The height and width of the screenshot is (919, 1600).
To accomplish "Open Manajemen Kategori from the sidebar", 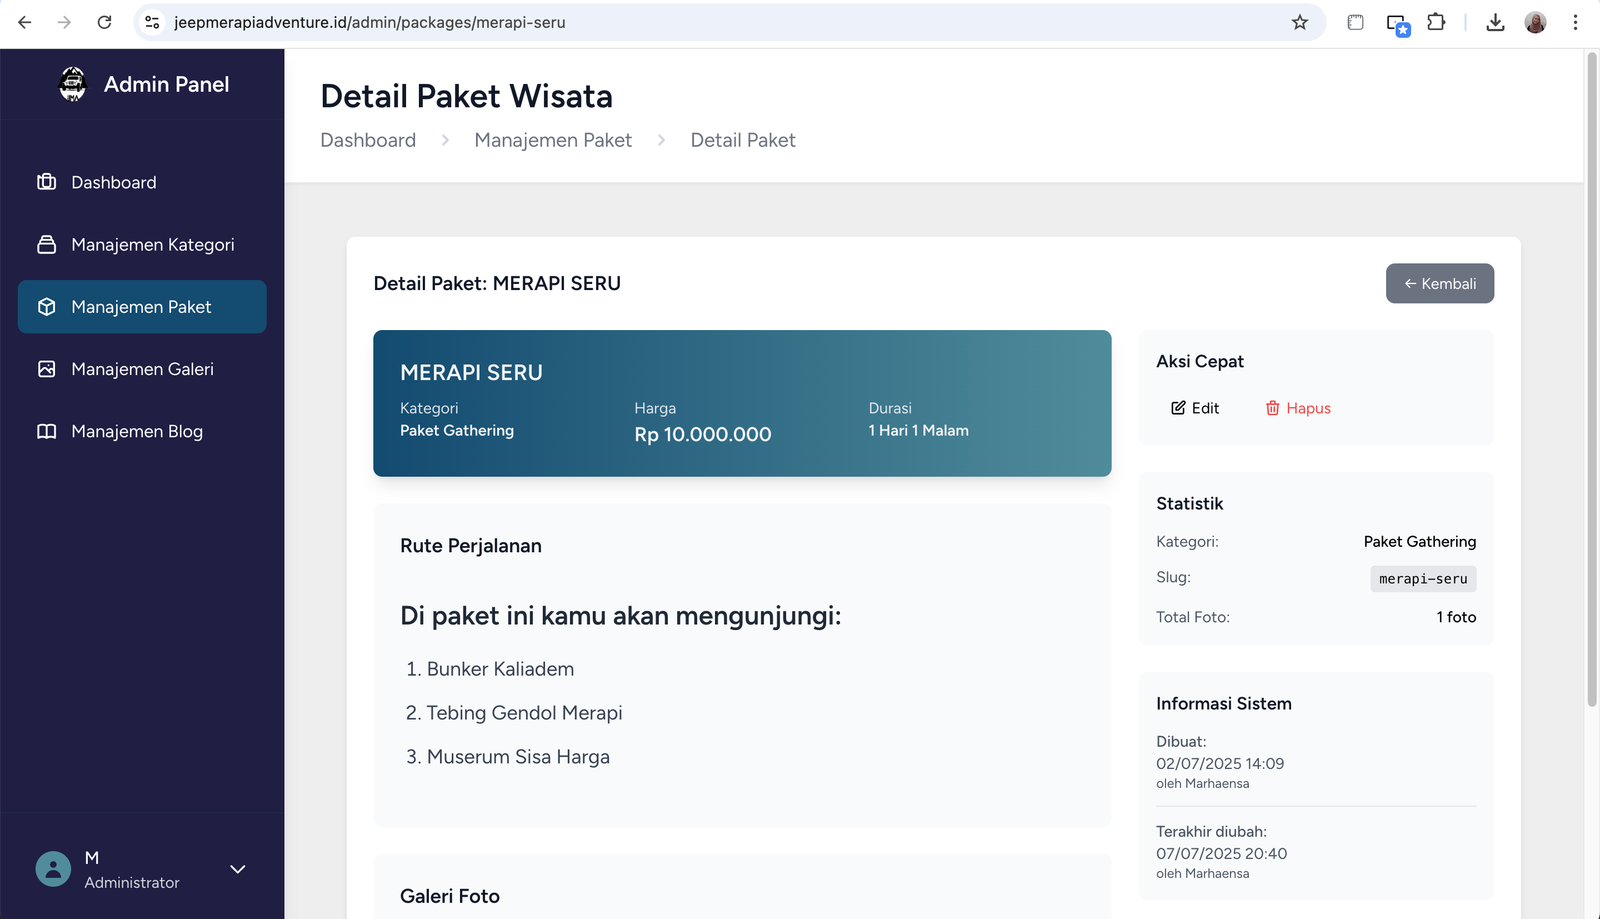I will pos(152,245).
